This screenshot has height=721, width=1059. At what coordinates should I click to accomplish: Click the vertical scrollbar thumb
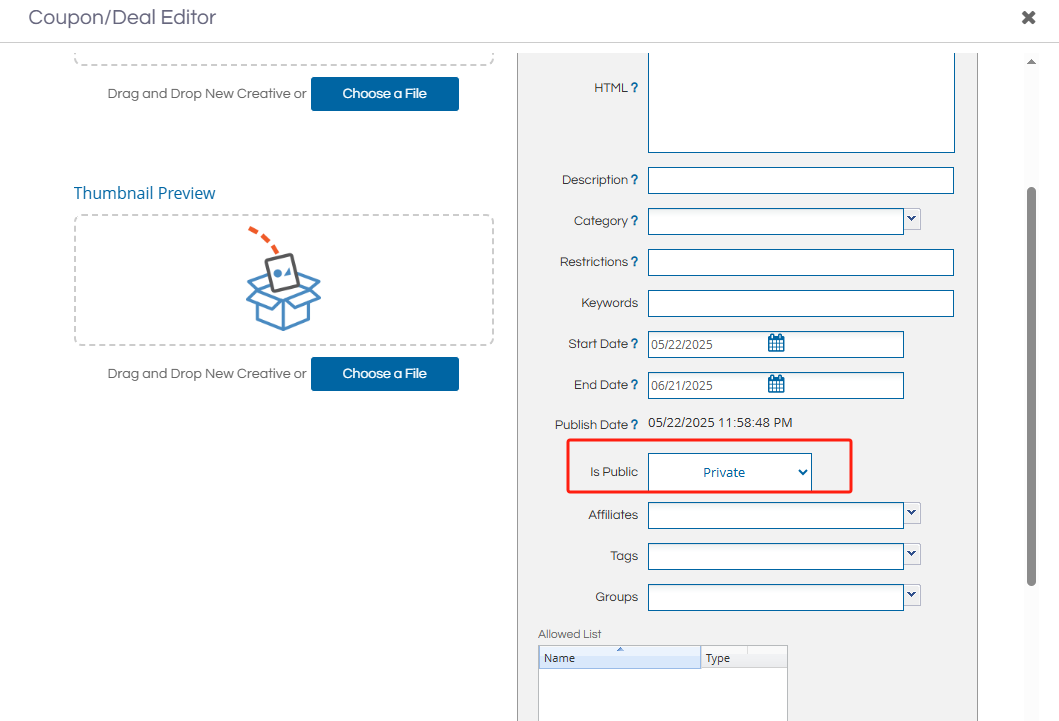[x=1031, y=385]
